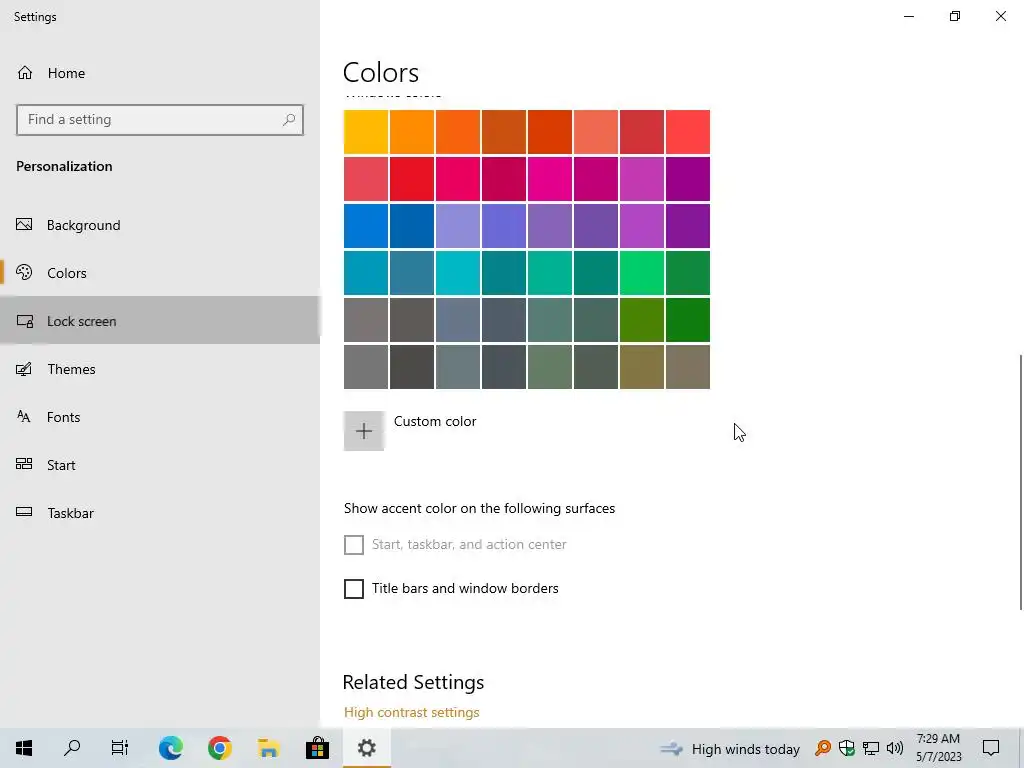Click 'Show accent color on the following surfaces' text
The width and height of the screenshot is (1024, 768).
[x=479, y=508]
